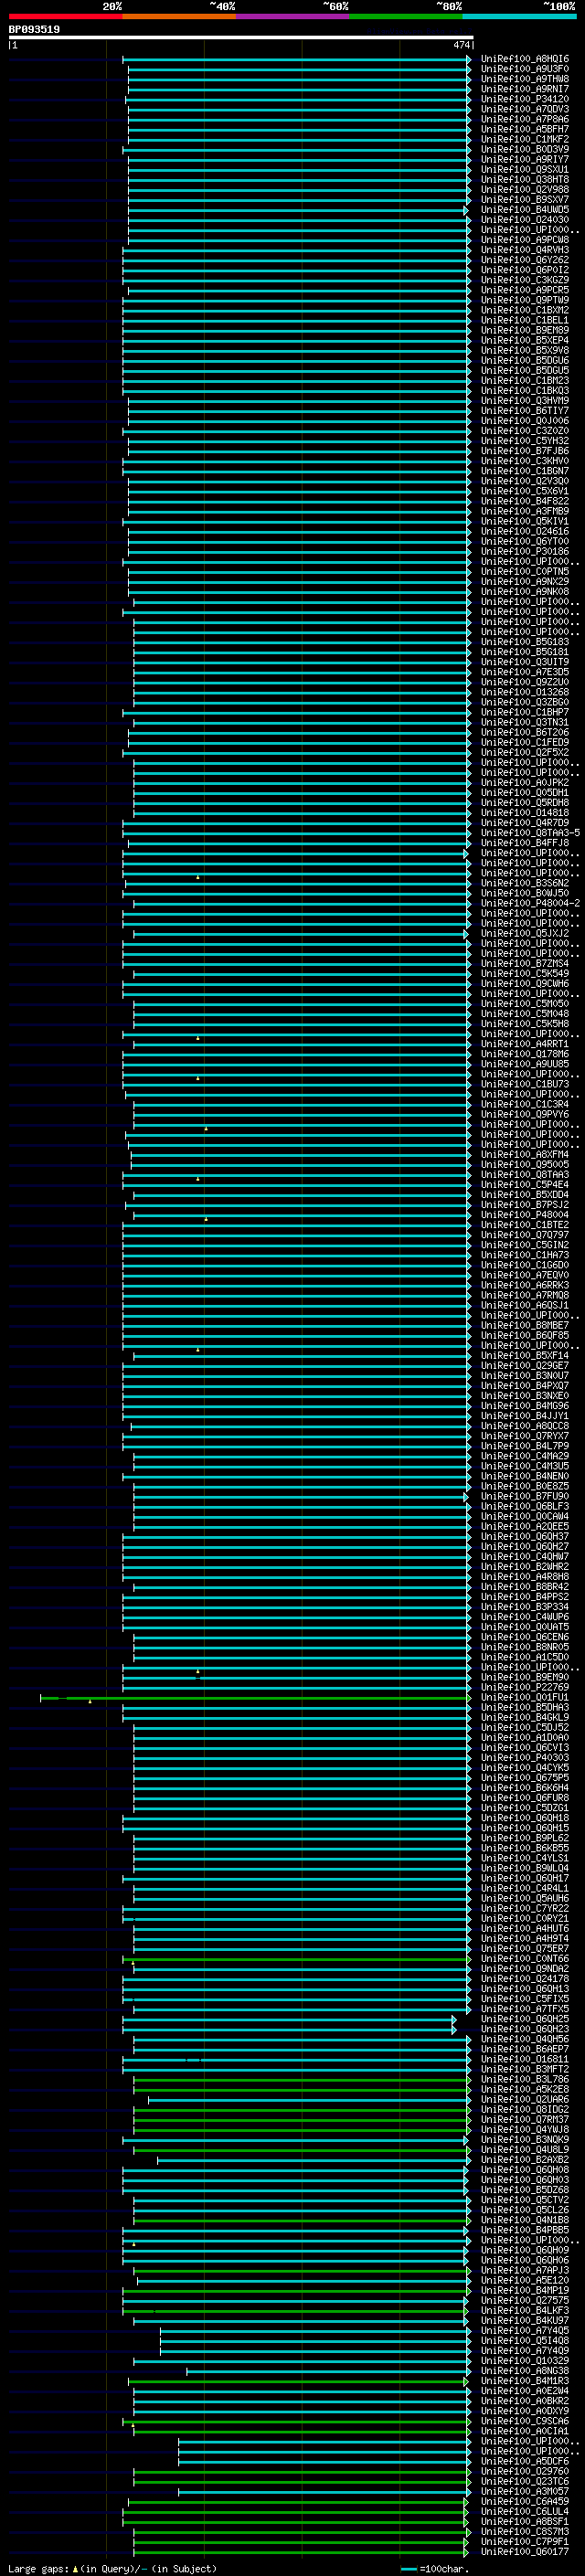
Task: Open hit UniRef100_A8NG38
Action: click(525, 2371)
